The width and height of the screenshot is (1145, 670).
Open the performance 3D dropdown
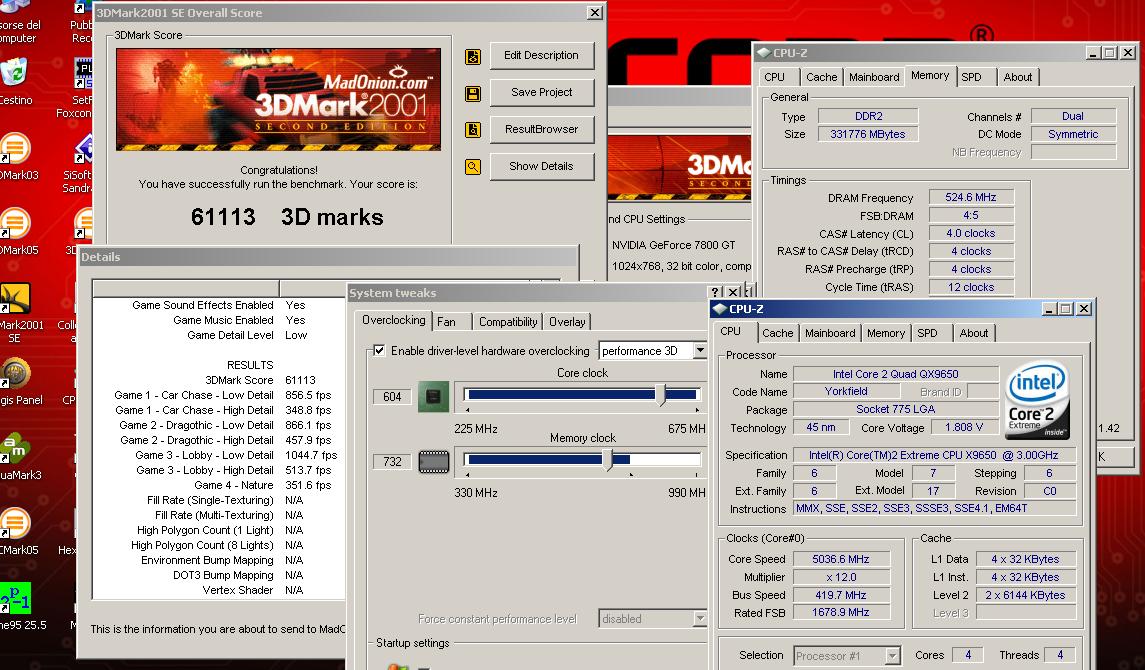[700, 350]
